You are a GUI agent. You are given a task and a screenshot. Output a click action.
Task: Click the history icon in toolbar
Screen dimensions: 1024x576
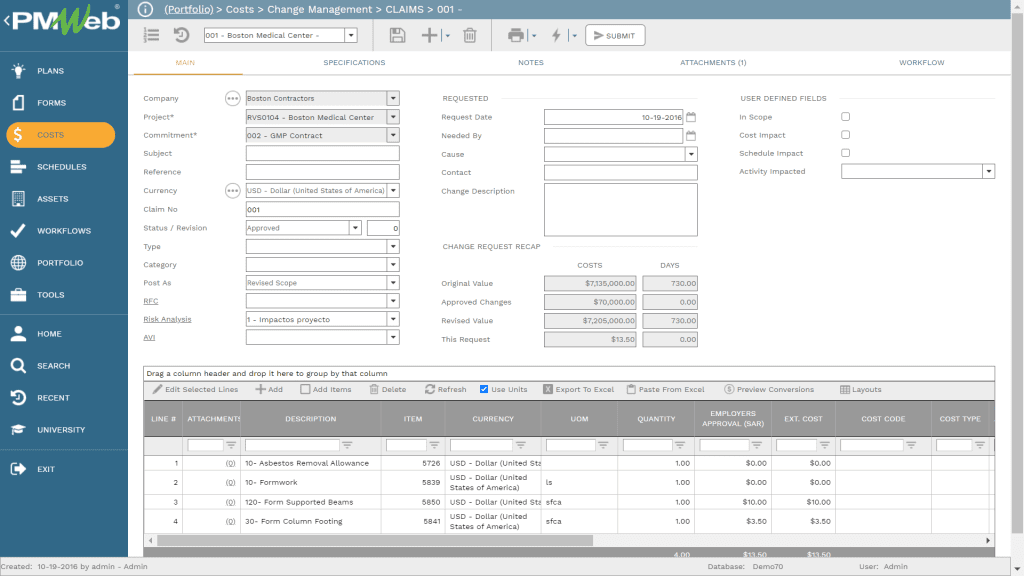pyautogui.click(x=182, y=35)
